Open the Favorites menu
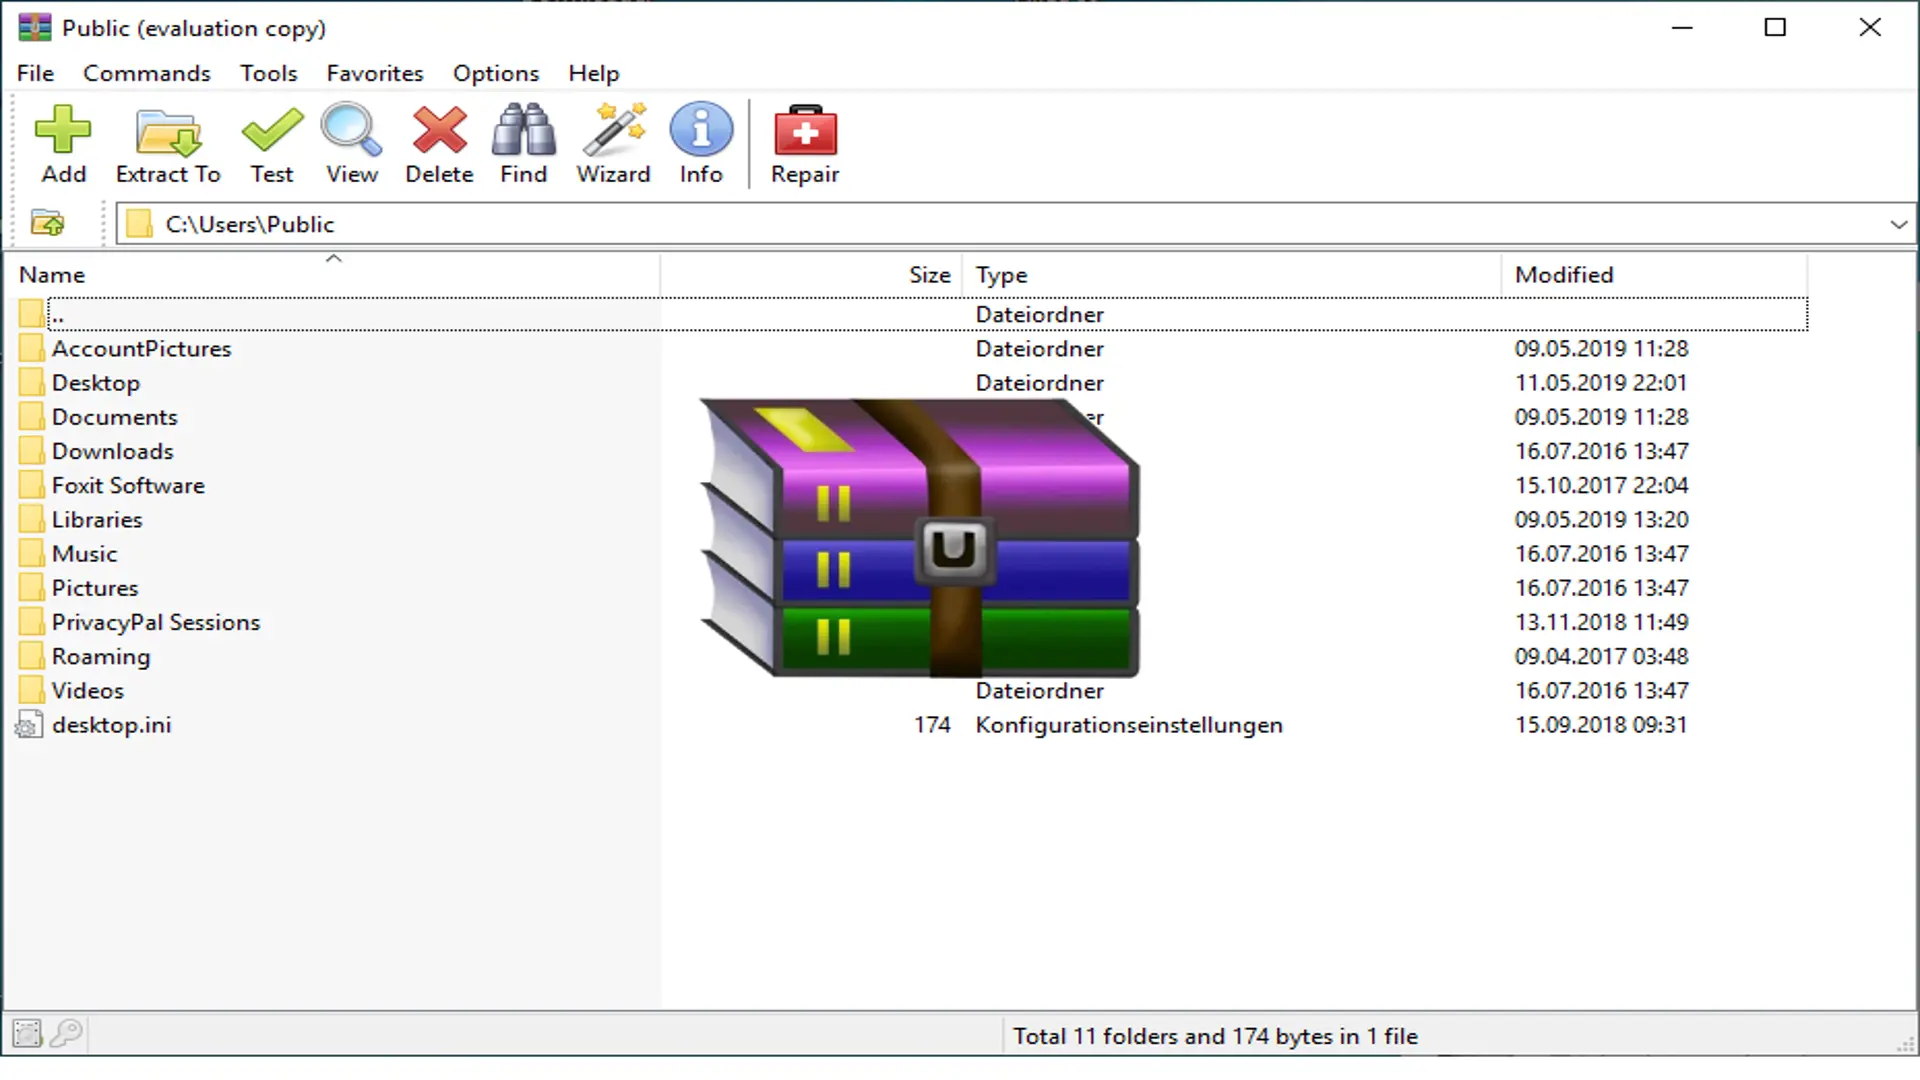 374,73
